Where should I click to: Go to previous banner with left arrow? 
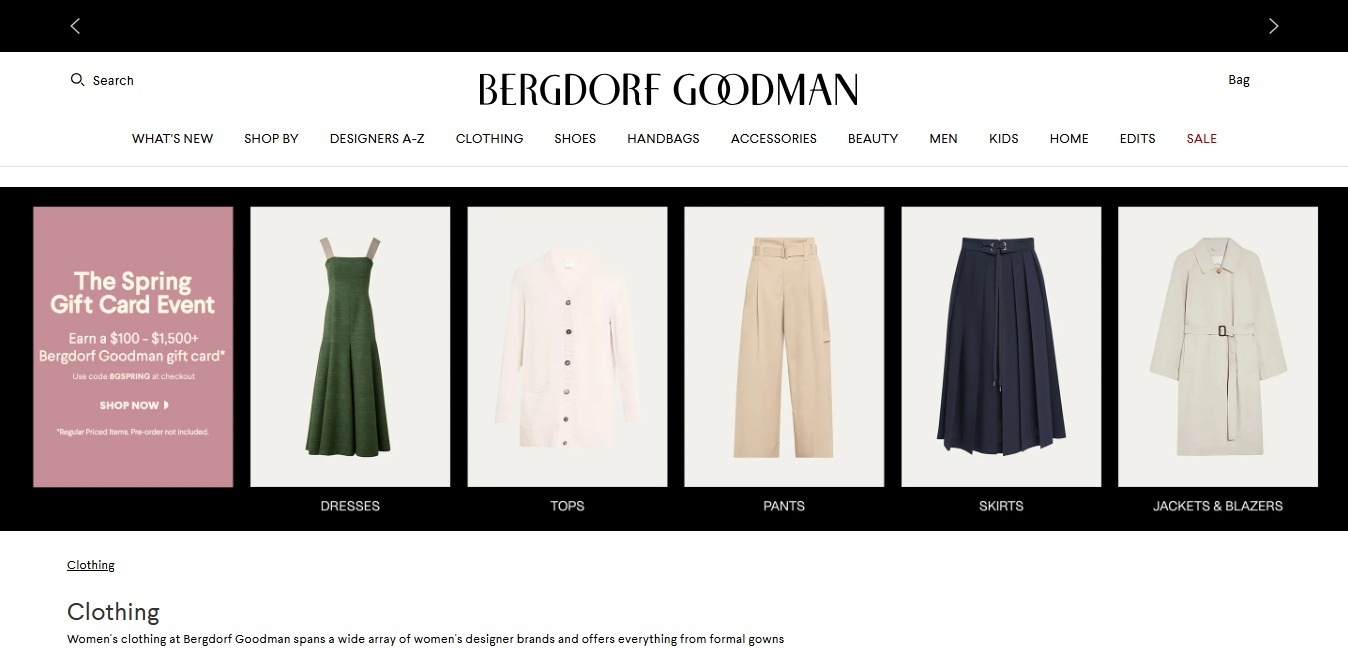tap(75, 26)
